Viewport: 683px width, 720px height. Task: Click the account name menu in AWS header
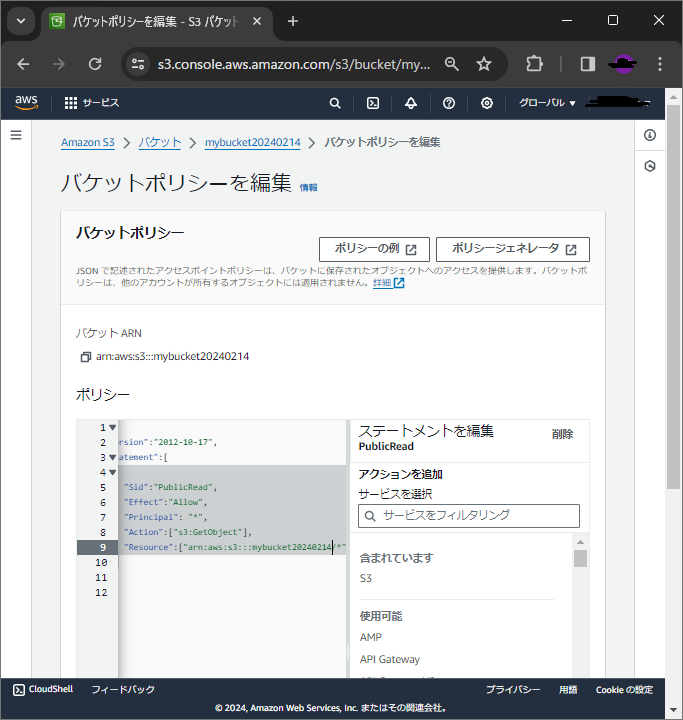point(618,103)
